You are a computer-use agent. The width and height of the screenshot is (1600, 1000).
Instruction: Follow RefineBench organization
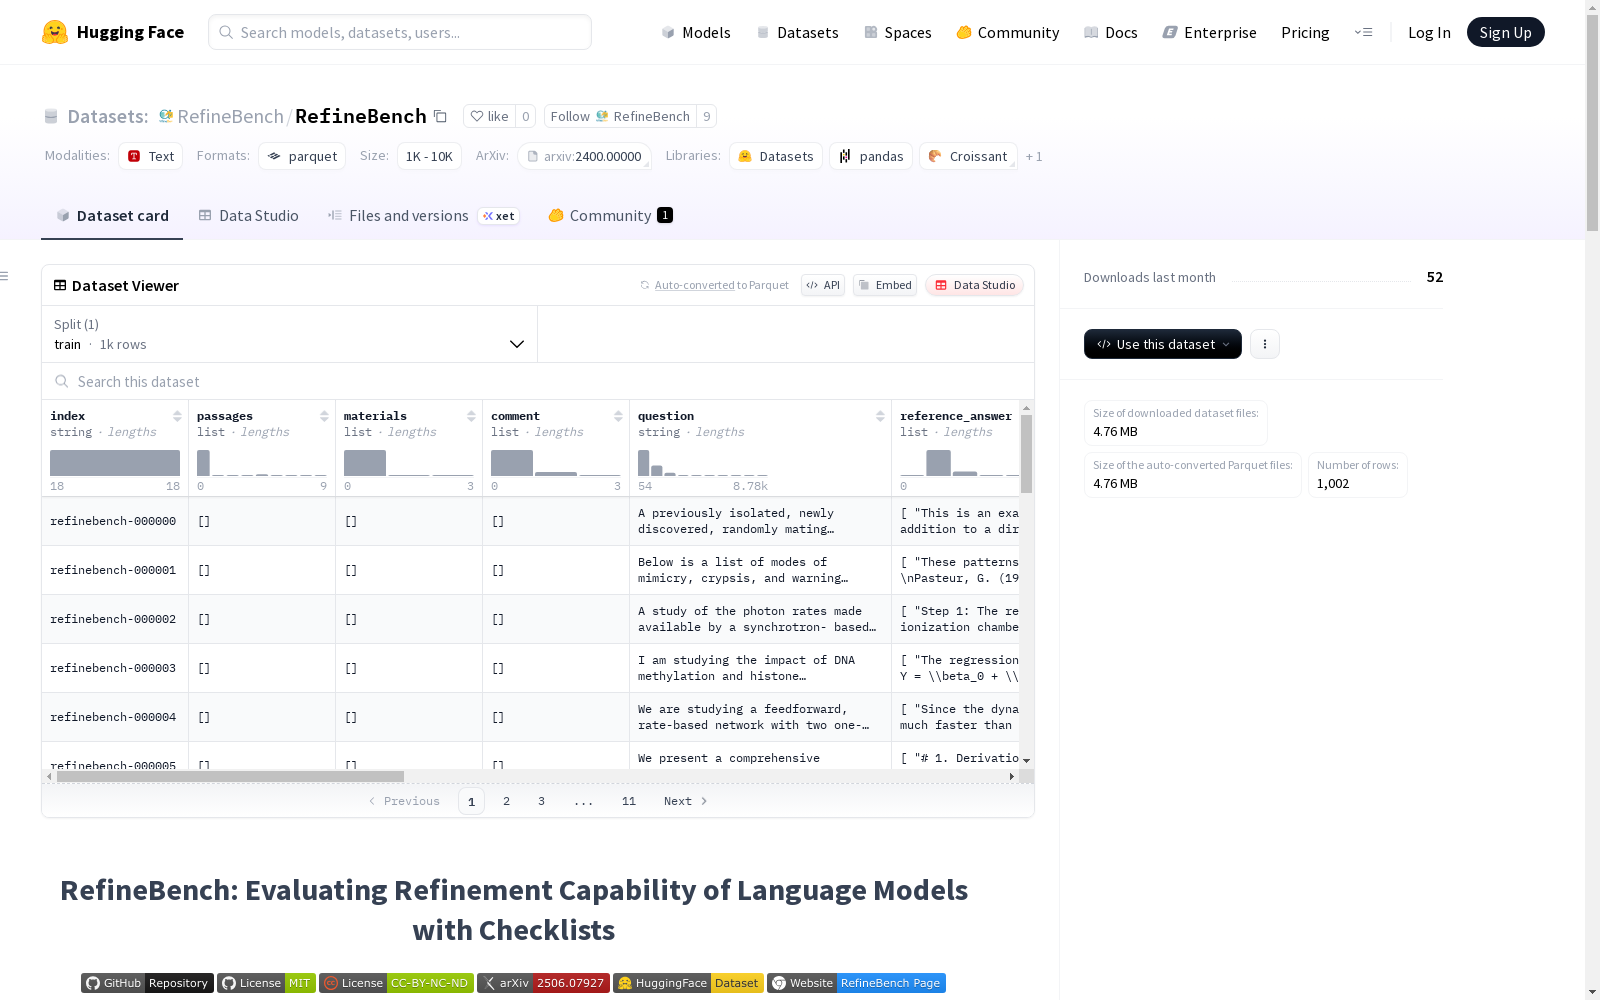620,116
